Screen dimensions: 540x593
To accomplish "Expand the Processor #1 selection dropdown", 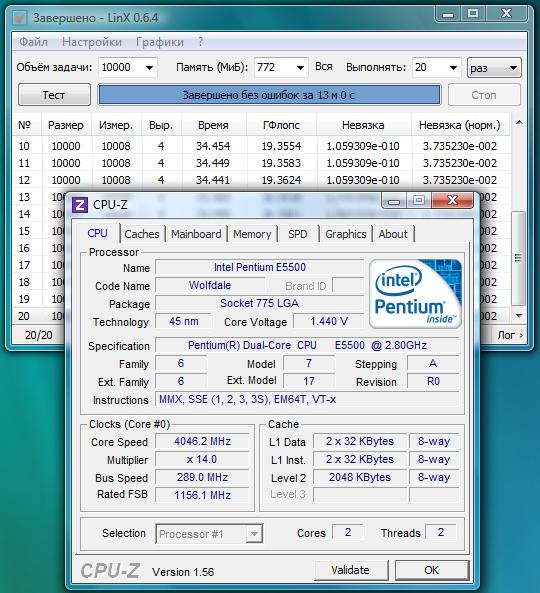I will [254, 534].
